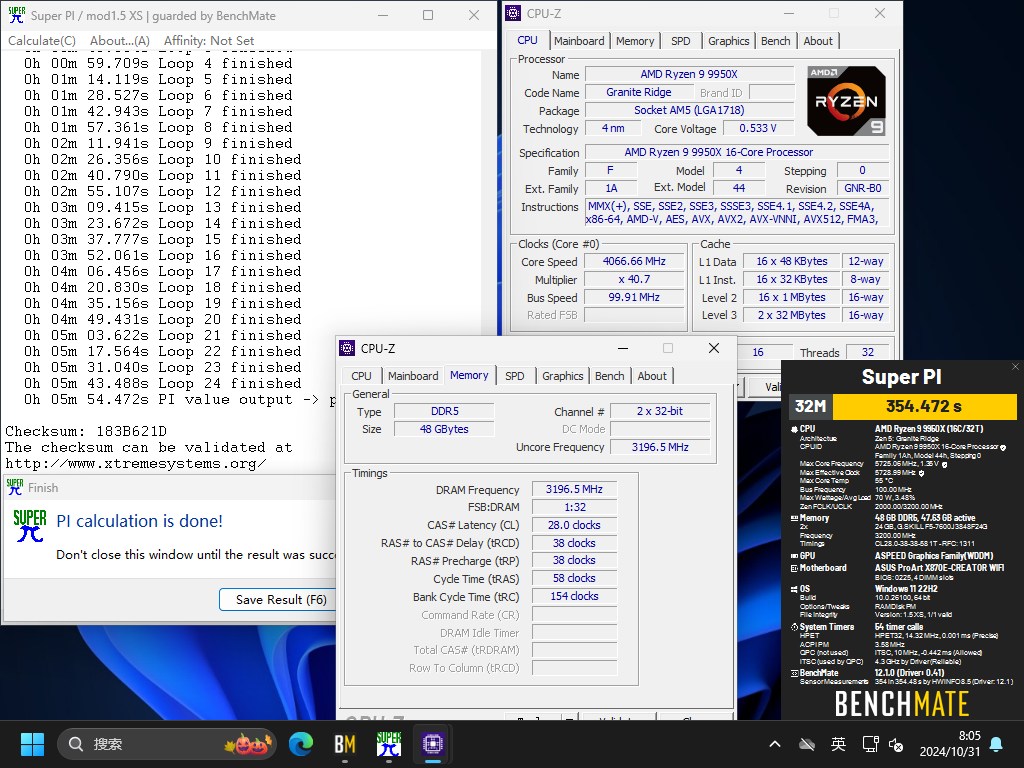Image resolution: width=1024 pixels, height=768 pixels.
Task: Click the cloud-off tray icon
Action: pyautogui.click(x=807, y=744)
